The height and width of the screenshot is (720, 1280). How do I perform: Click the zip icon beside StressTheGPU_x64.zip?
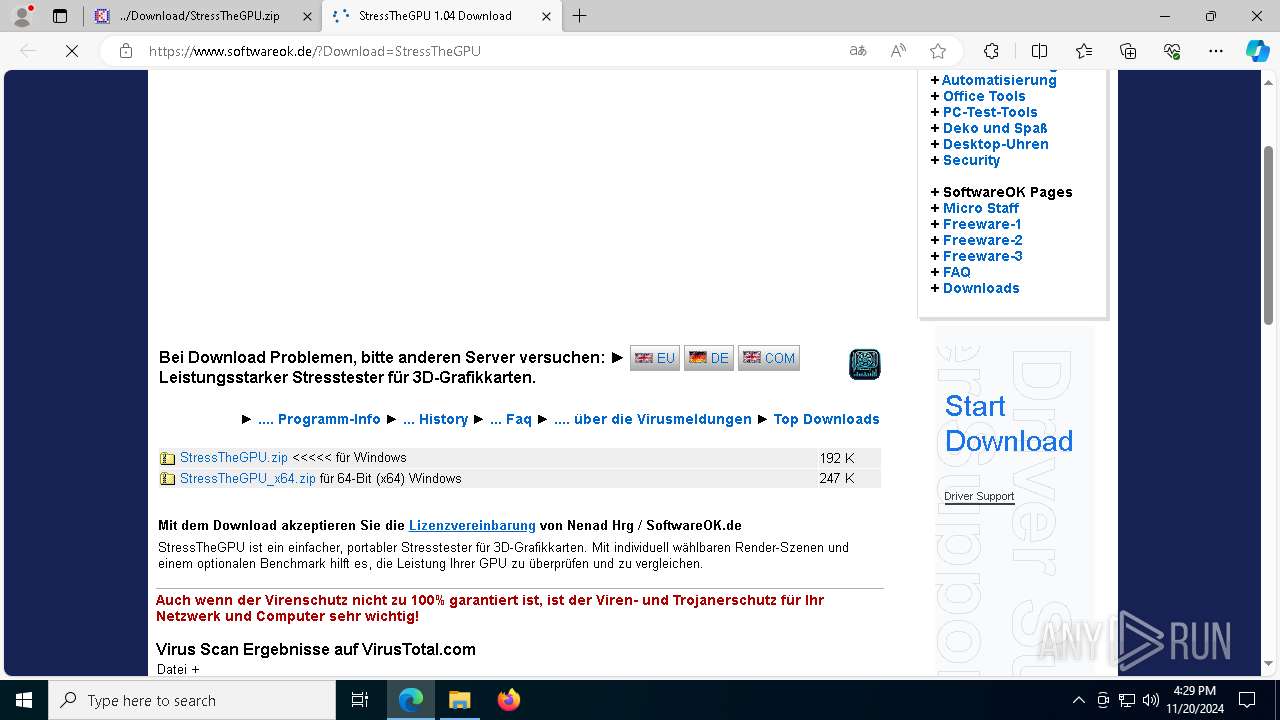168,479
